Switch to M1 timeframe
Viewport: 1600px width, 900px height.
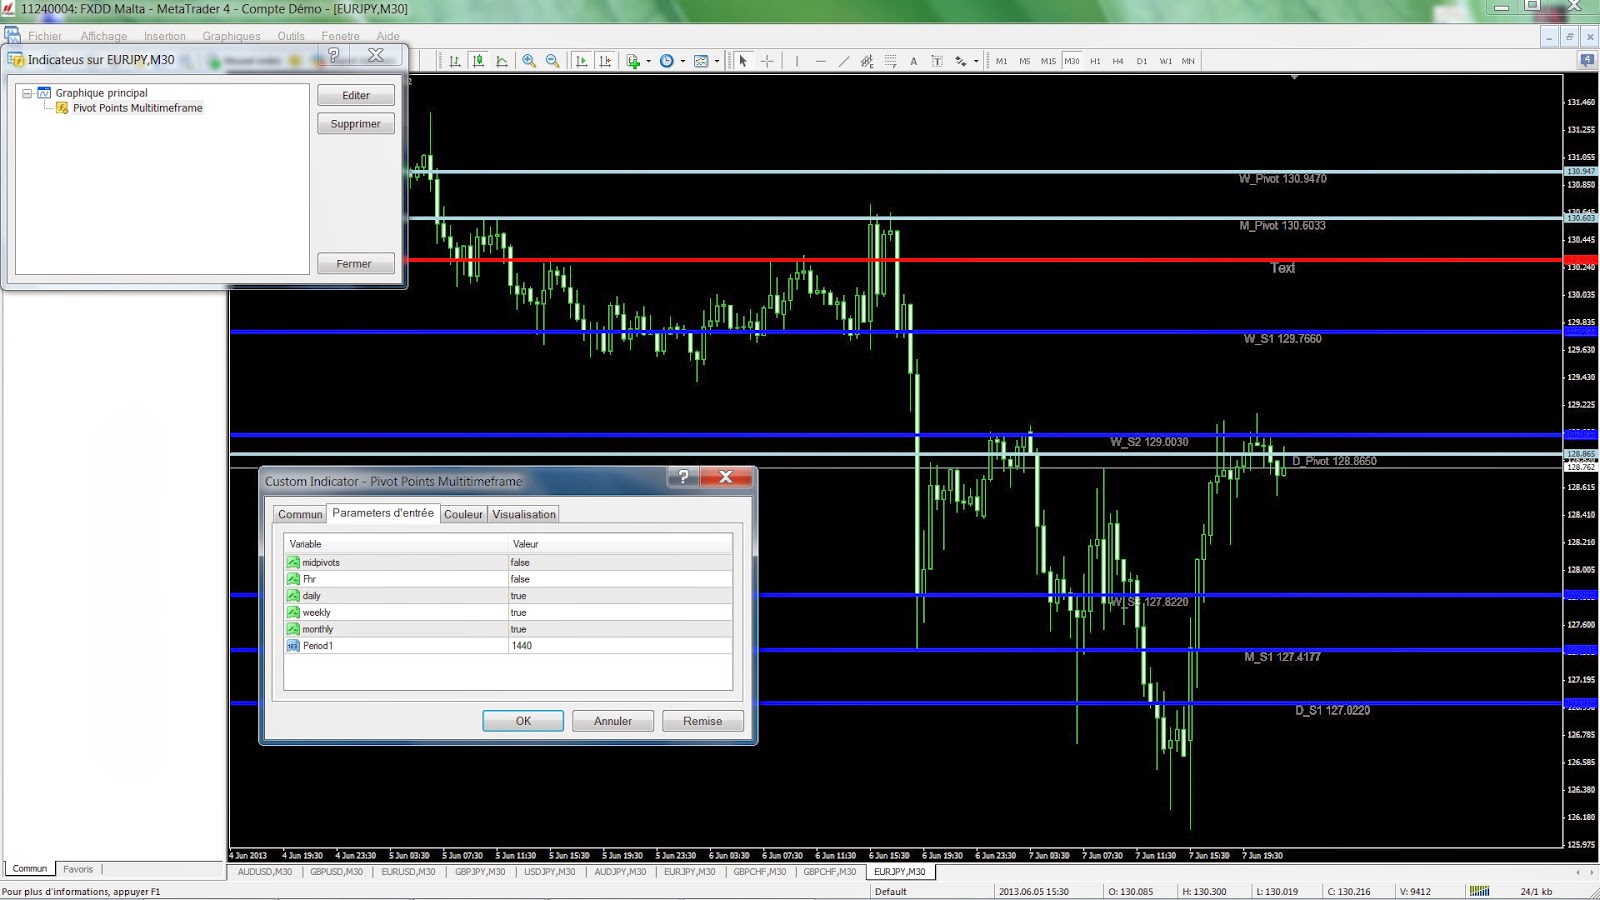pyautogui.click(x=1001, y=61)
